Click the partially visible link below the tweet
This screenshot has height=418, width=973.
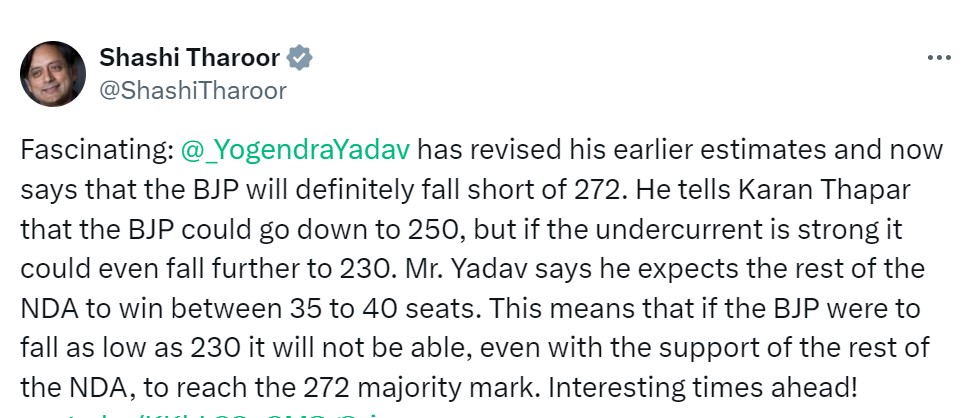click(x=200, y=414)
